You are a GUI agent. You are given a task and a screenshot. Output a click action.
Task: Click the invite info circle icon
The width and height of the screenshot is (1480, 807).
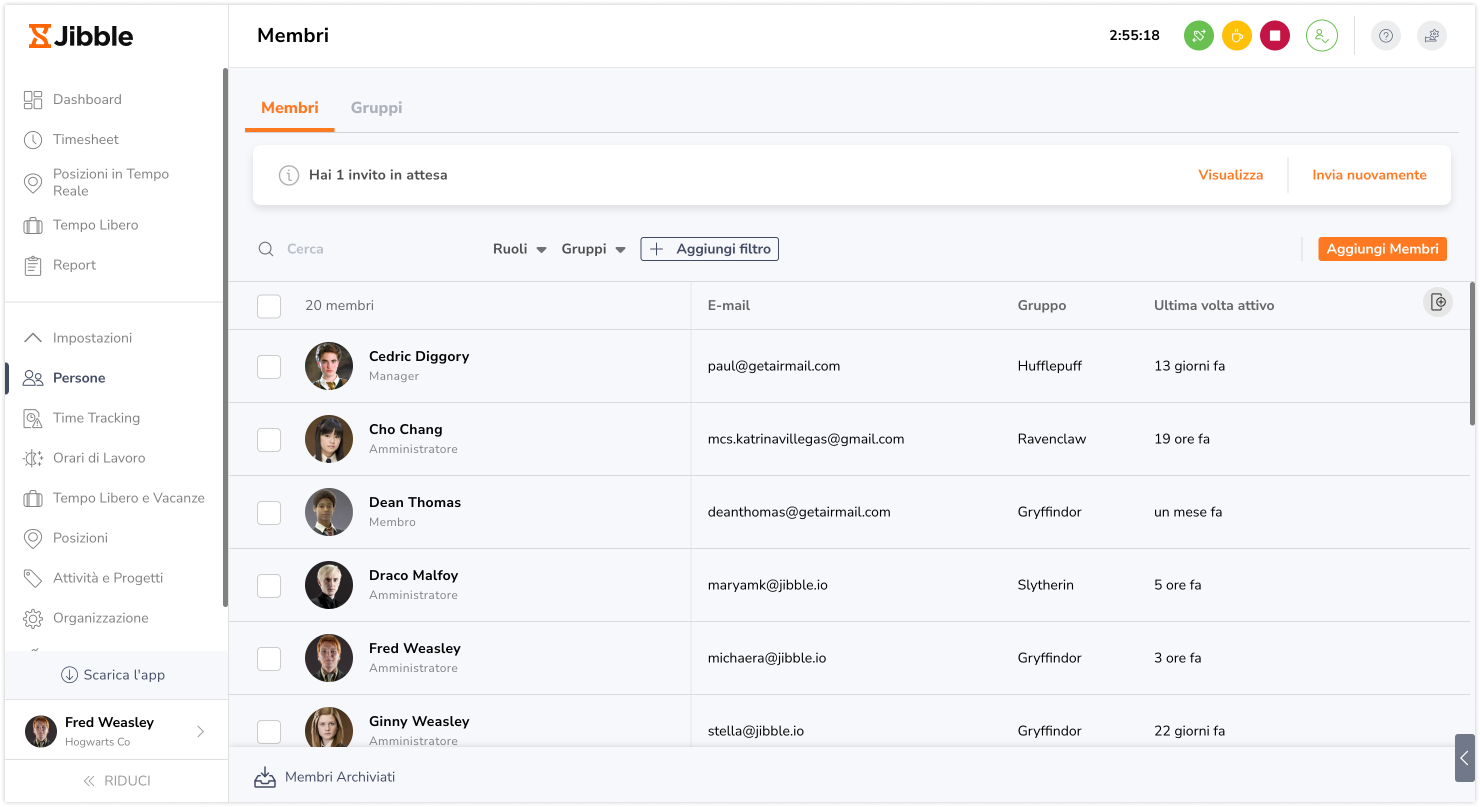tap(289, 175)
